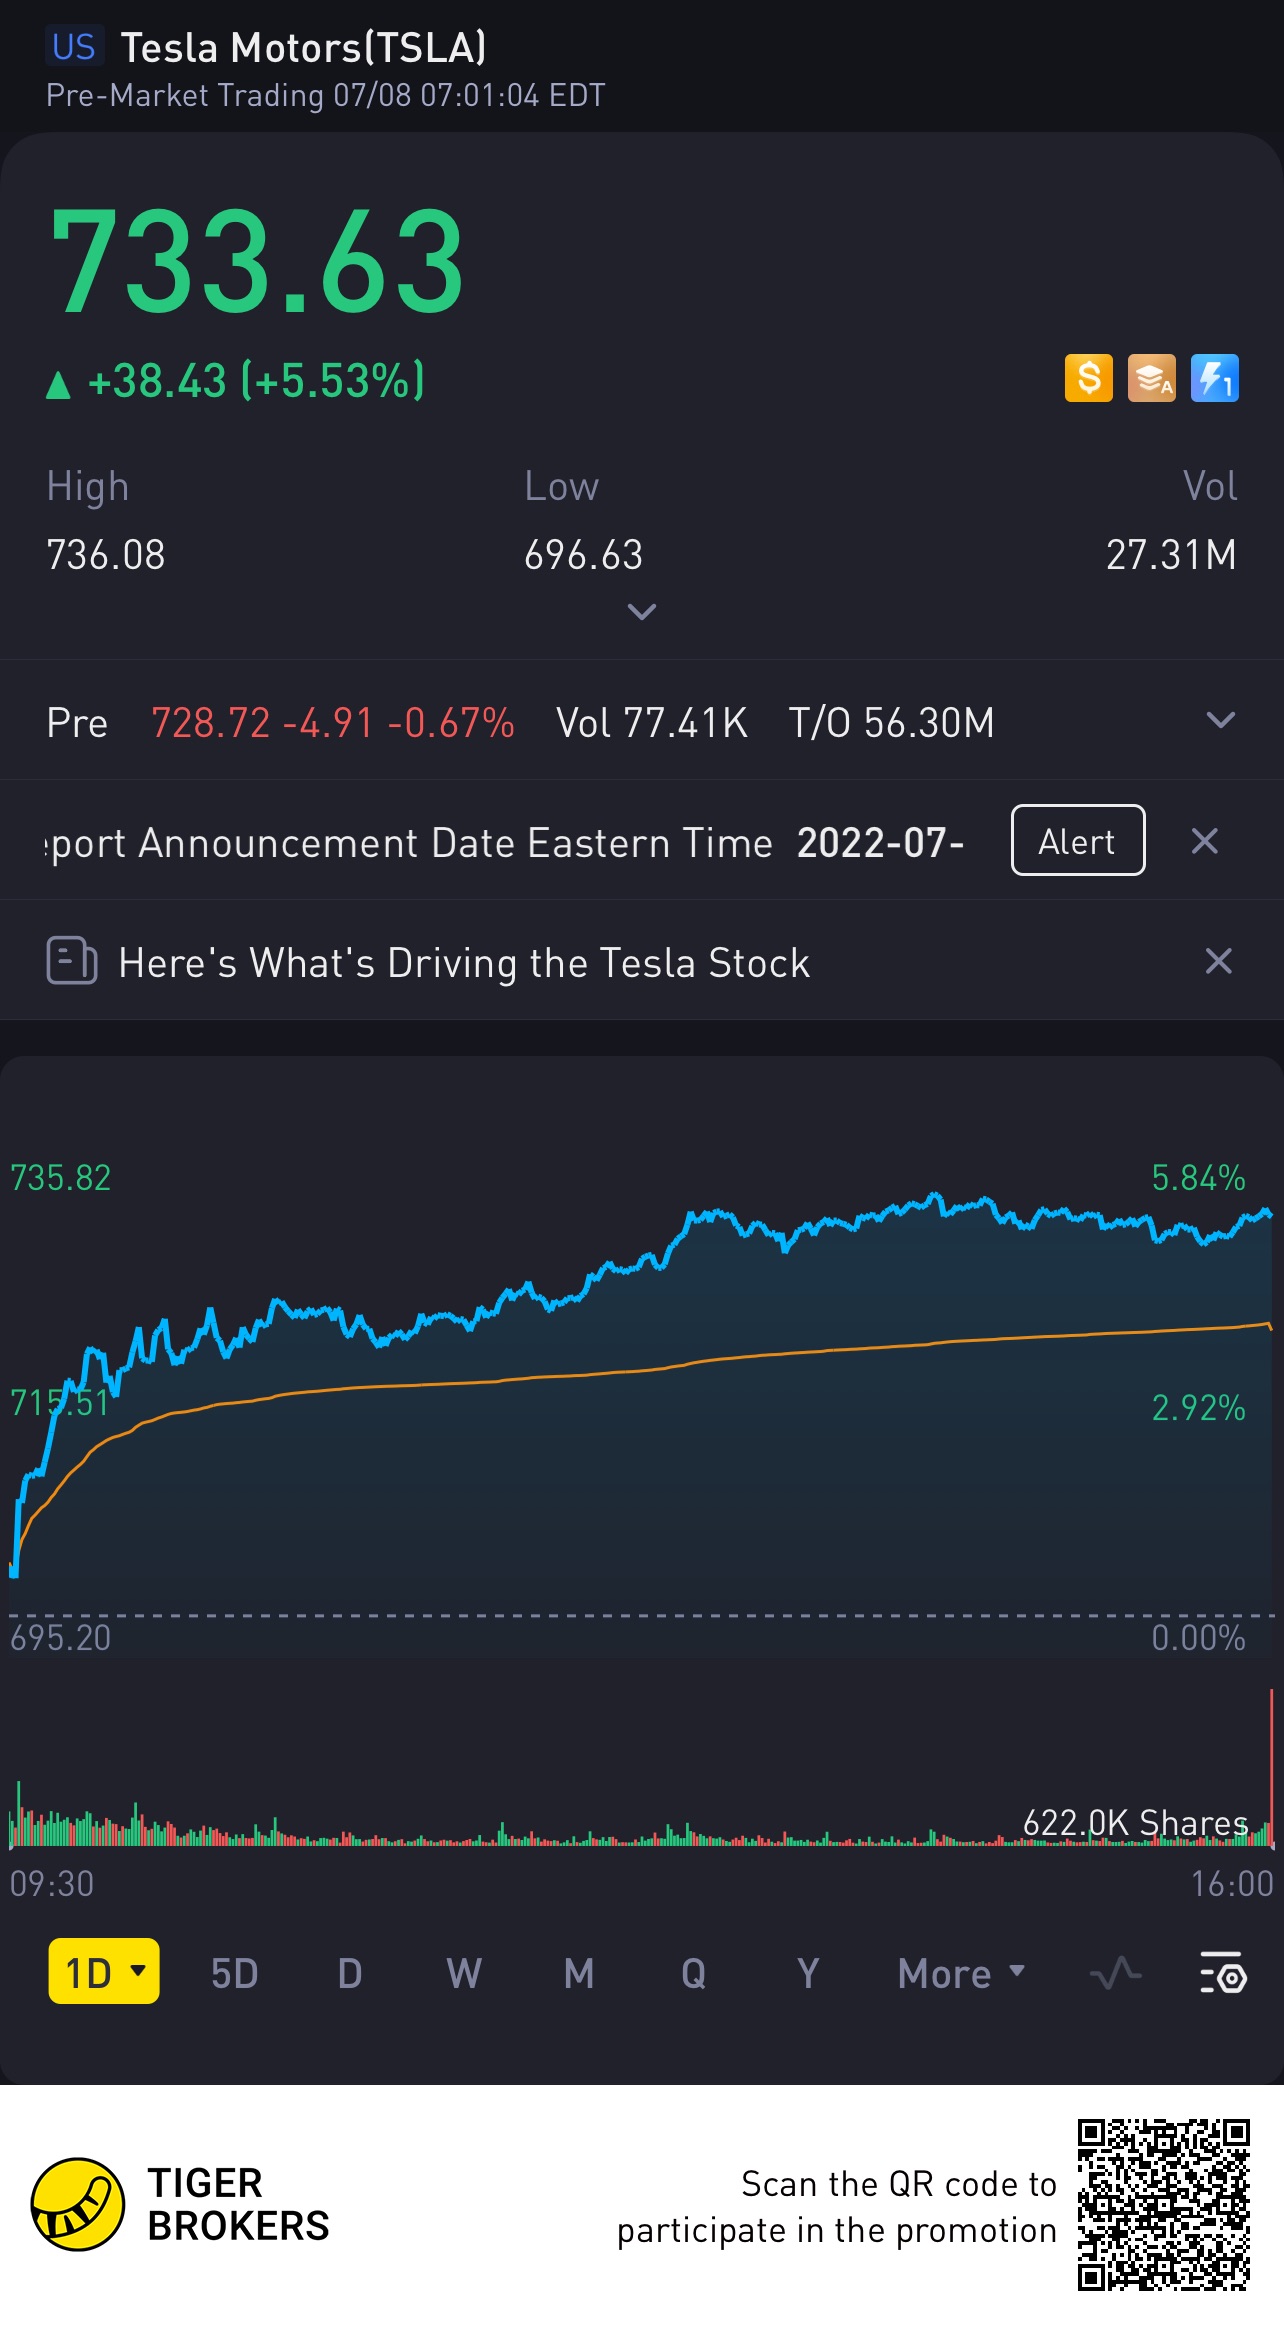Close the Tesla Stock news banner

click(1218, 961)
